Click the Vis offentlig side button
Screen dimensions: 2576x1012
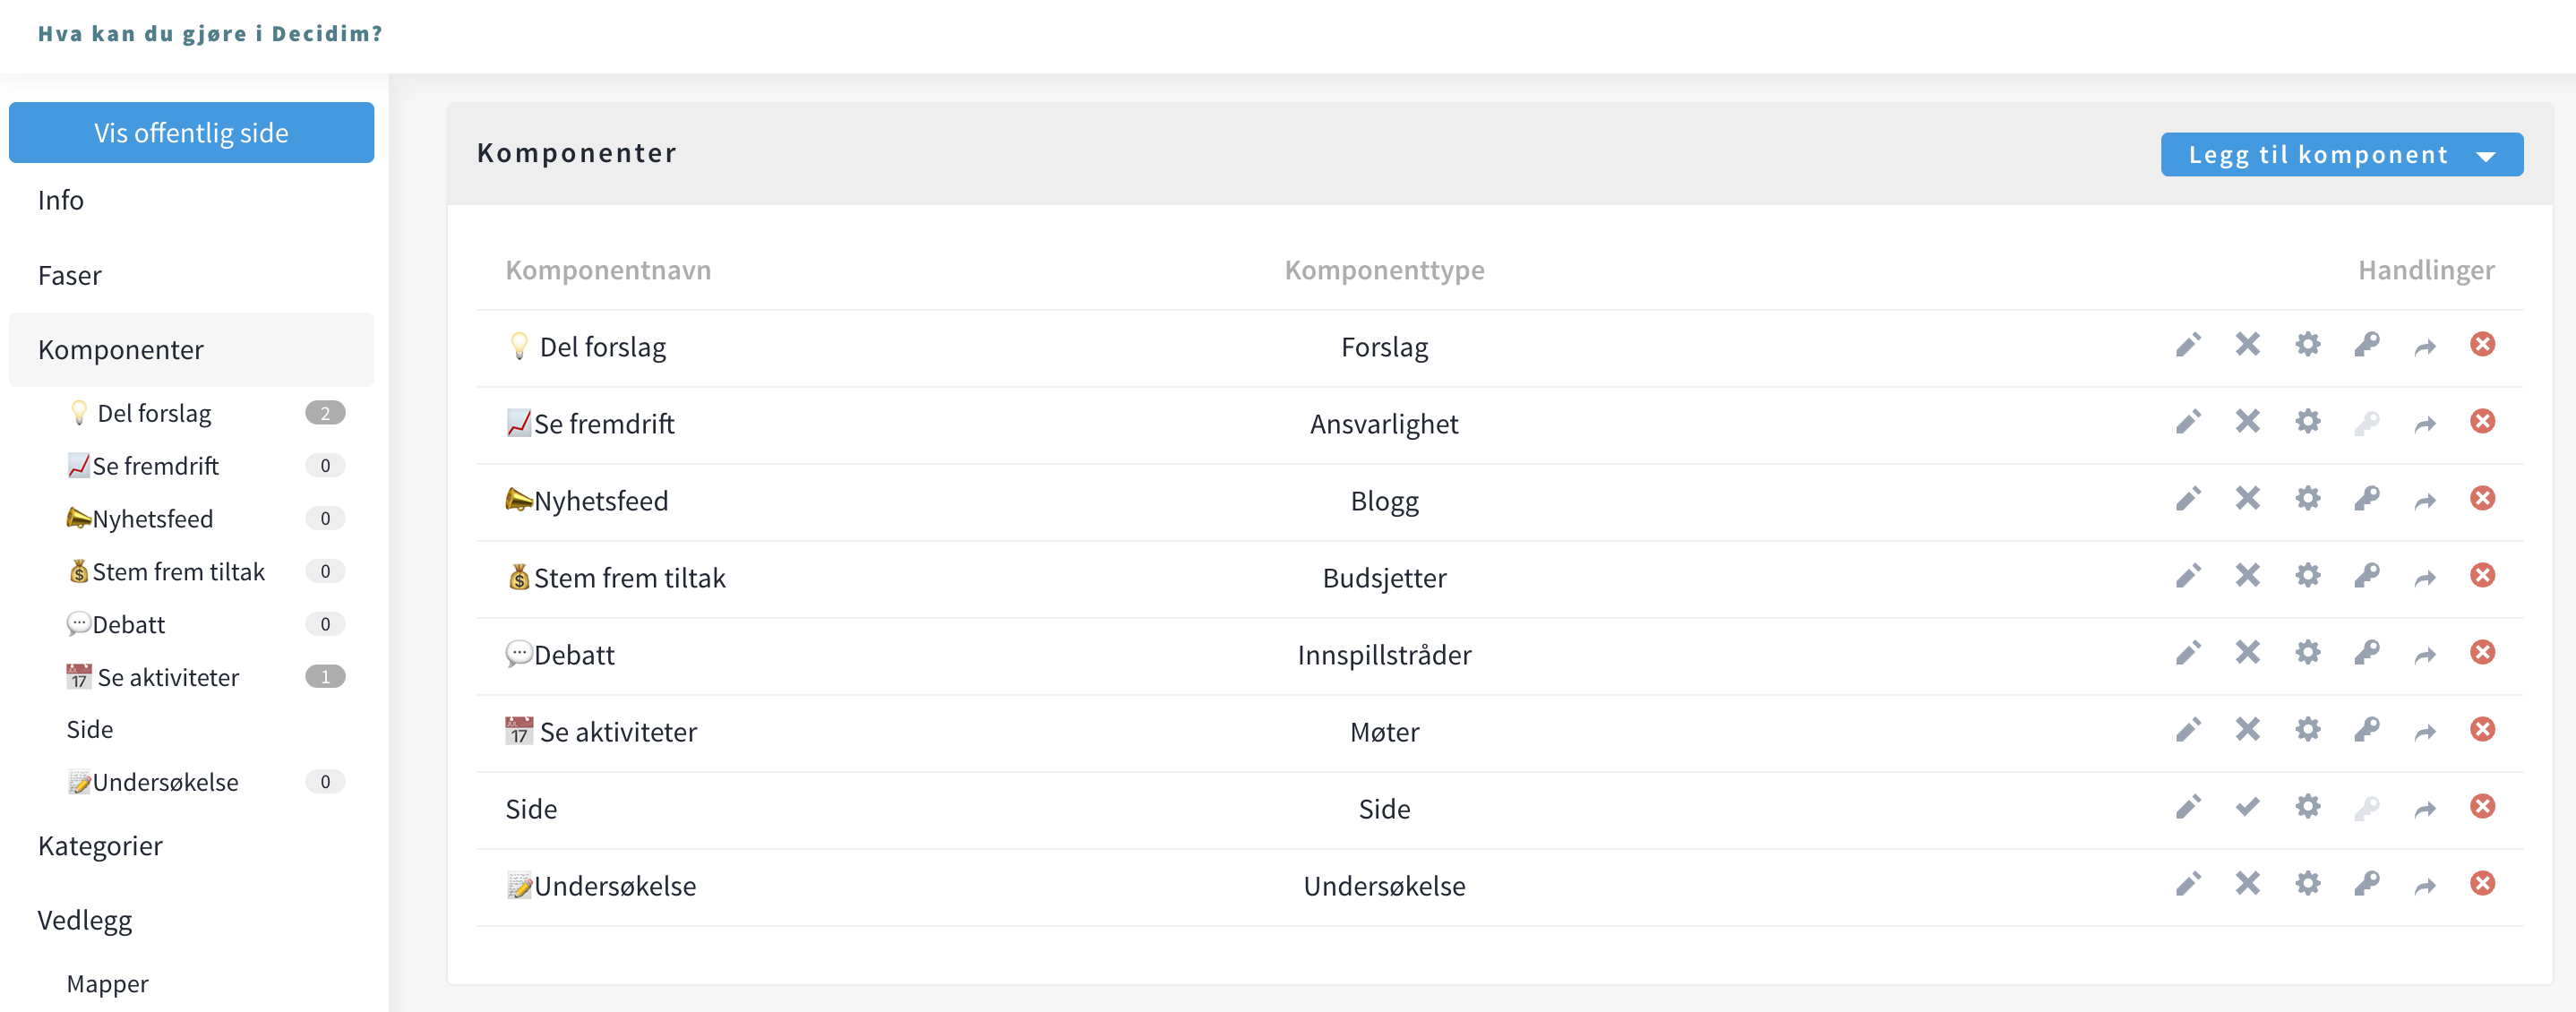click(x=191, y=133)
